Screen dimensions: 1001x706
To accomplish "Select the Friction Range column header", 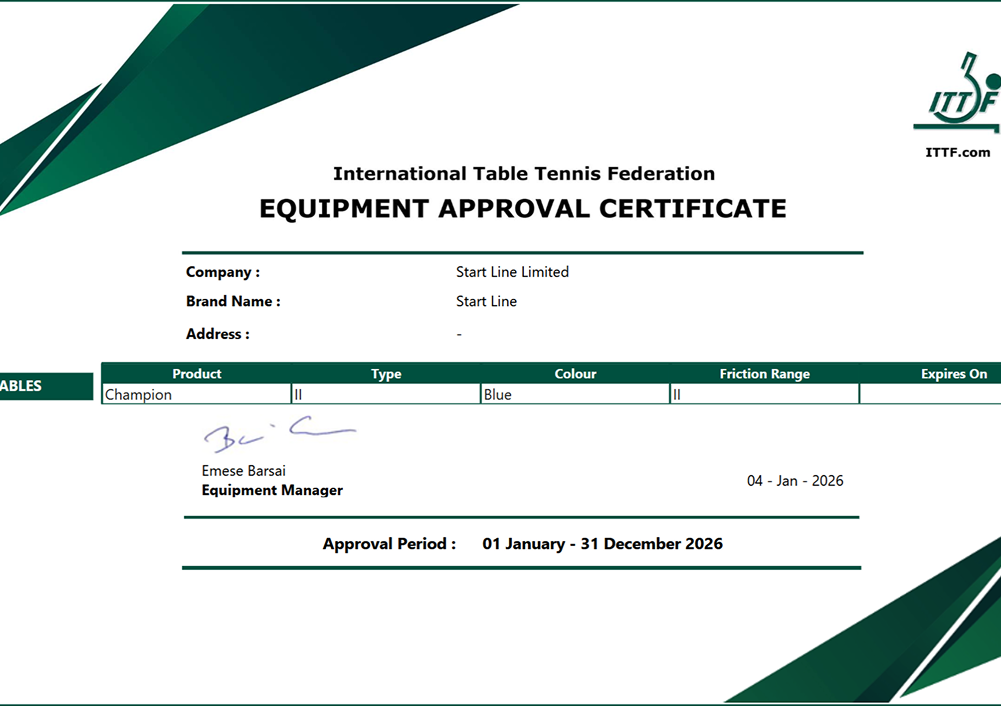I will click(x=764, y=373).
